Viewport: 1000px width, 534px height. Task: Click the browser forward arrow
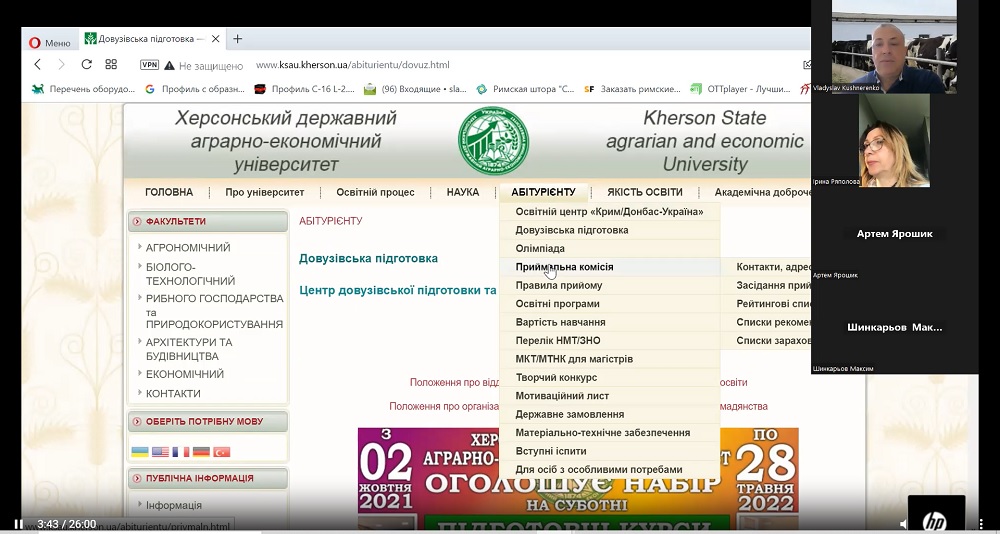click(x=61, y=64)
